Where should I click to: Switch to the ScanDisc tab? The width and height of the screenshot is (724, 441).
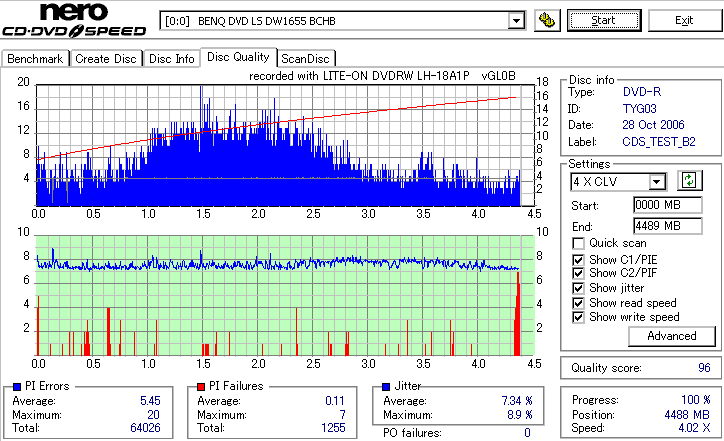tap(305, 59)
